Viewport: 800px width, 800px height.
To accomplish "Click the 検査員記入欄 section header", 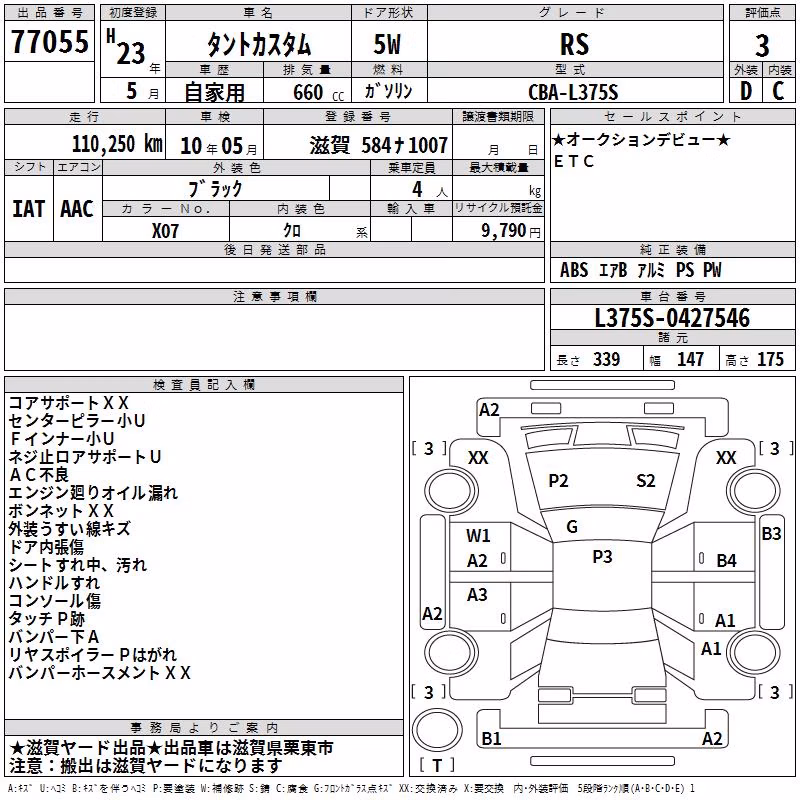I will pyautogui.click(x=204, y=385).
